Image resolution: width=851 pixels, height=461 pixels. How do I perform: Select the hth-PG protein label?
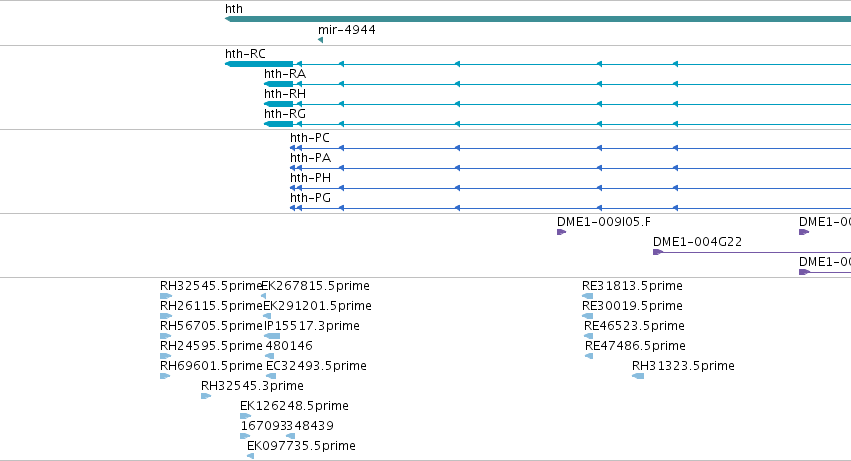[310, 198]
